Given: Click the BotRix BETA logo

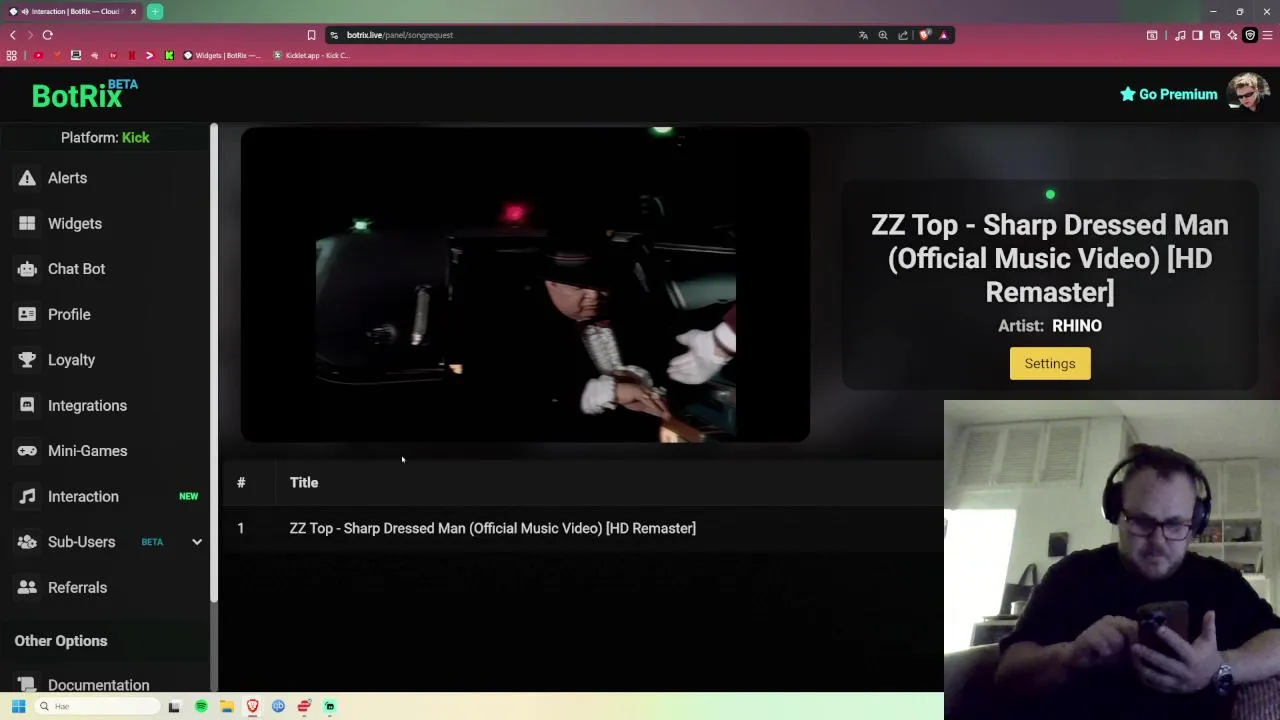Looking at the screenshot, I should (x=84, y=94).
